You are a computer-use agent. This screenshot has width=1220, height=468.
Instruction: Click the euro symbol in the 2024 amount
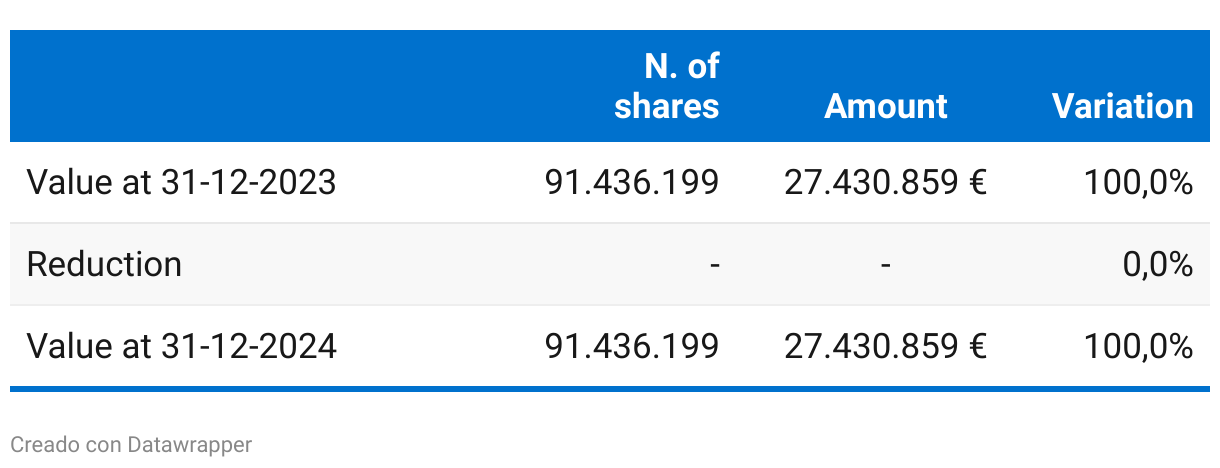pos(977,346)
